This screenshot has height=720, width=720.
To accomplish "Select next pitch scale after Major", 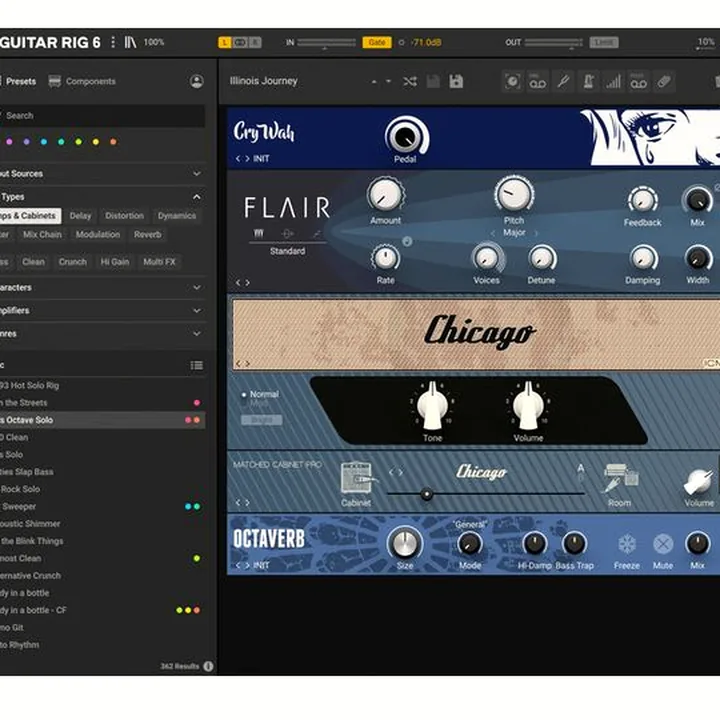I will [x=535, y=233].
